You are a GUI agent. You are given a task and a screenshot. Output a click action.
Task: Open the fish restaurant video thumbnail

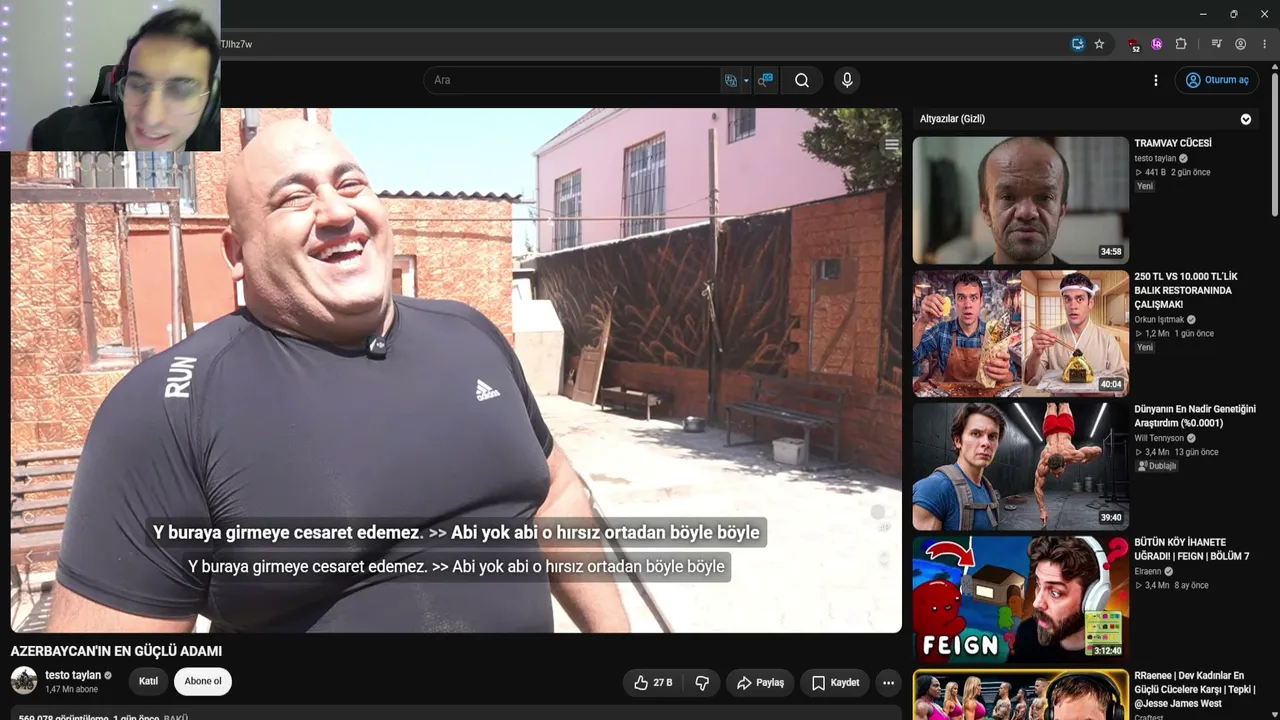point(1020,333)
